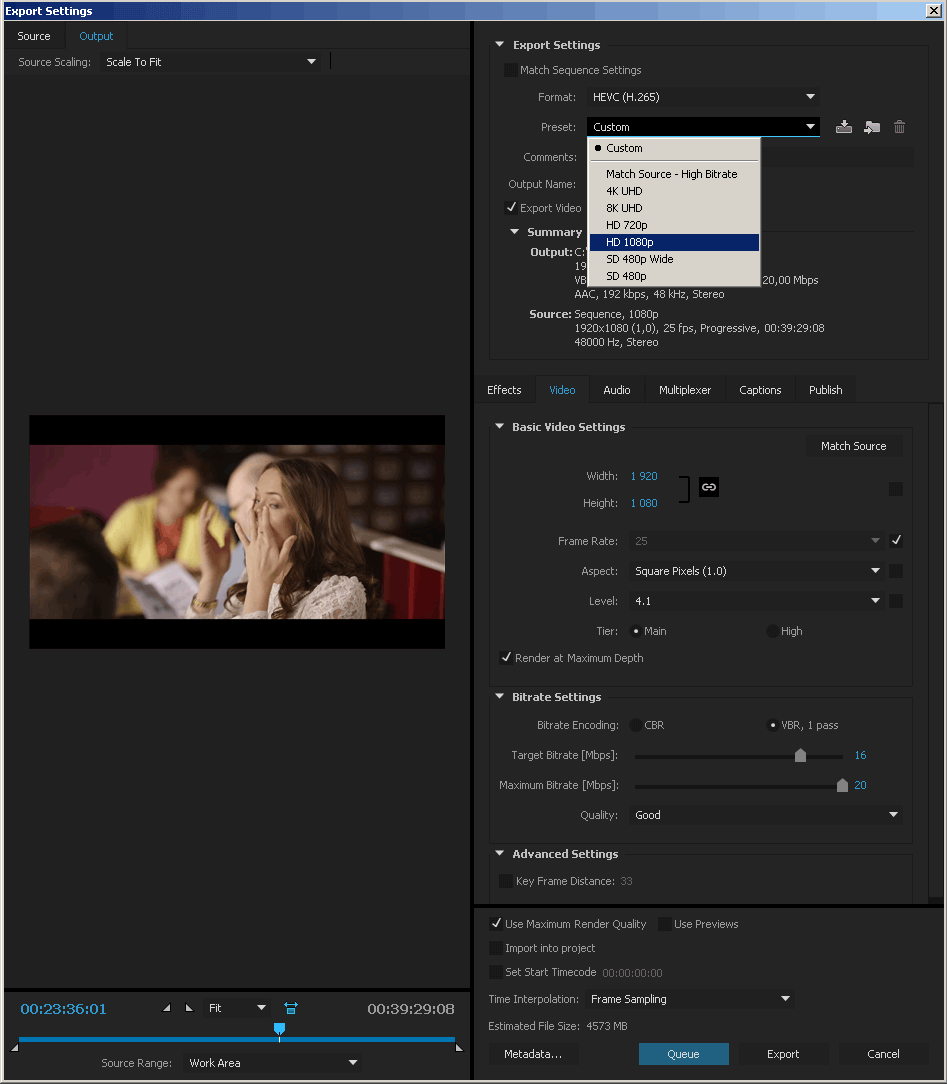Click the right out-point marker on timeline
Screen dimensions: 947x1084
[x=459, y=1048]
